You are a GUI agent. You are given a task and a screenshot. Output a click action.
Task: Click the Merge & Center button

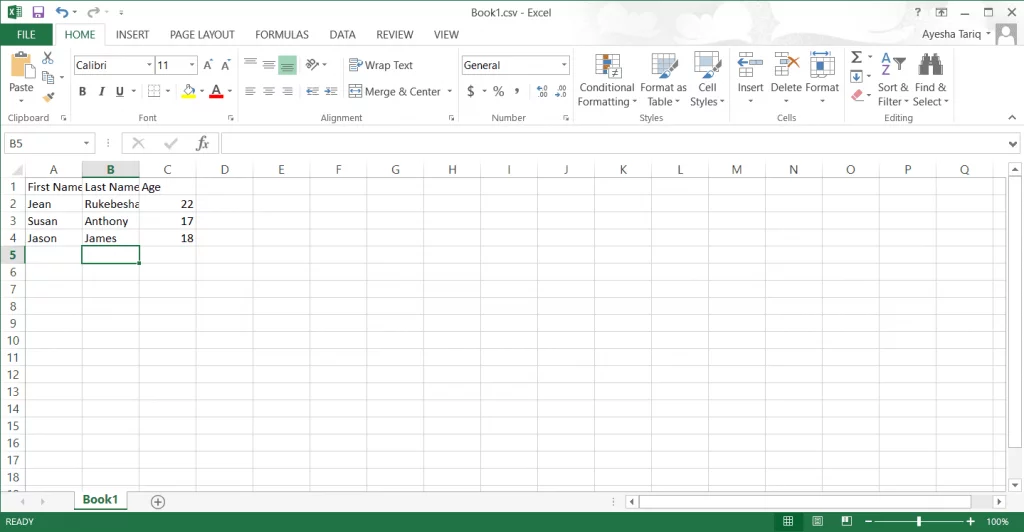click(x=395, y=91)
